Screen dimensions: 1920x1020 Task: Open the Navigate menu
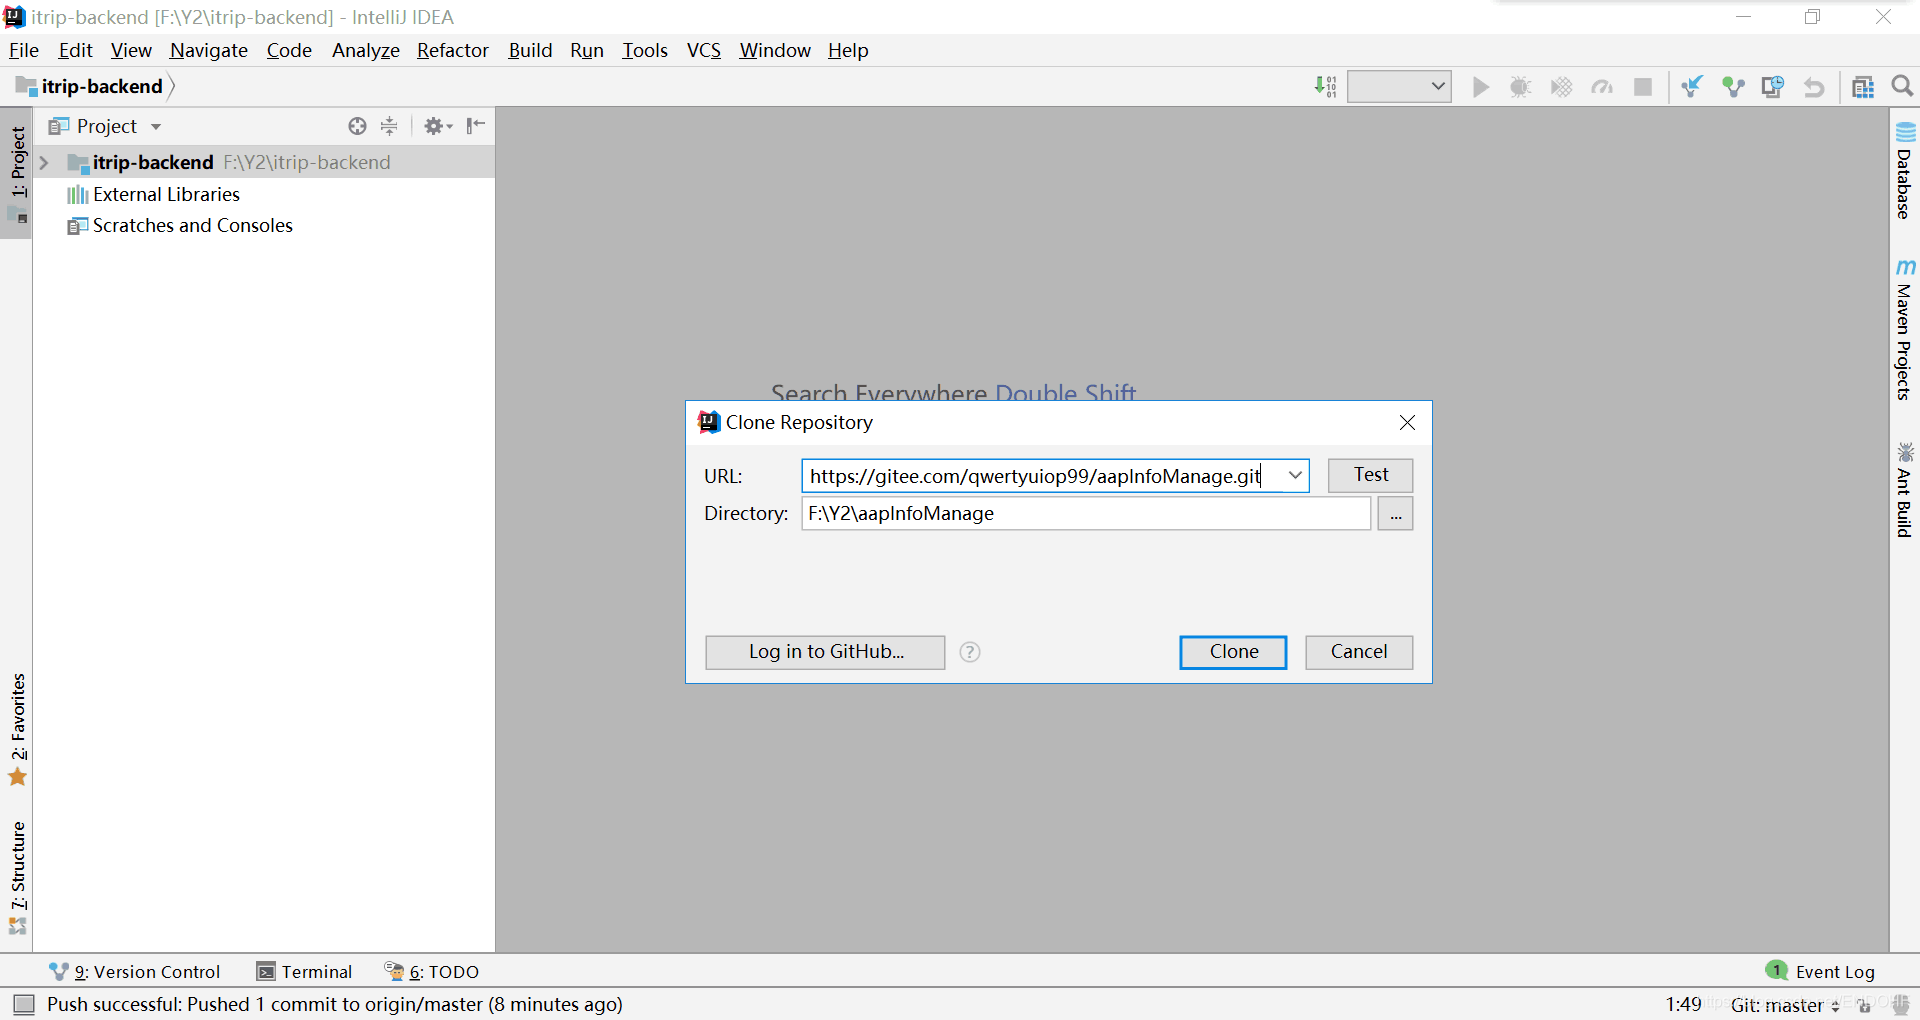coord(209,51)
